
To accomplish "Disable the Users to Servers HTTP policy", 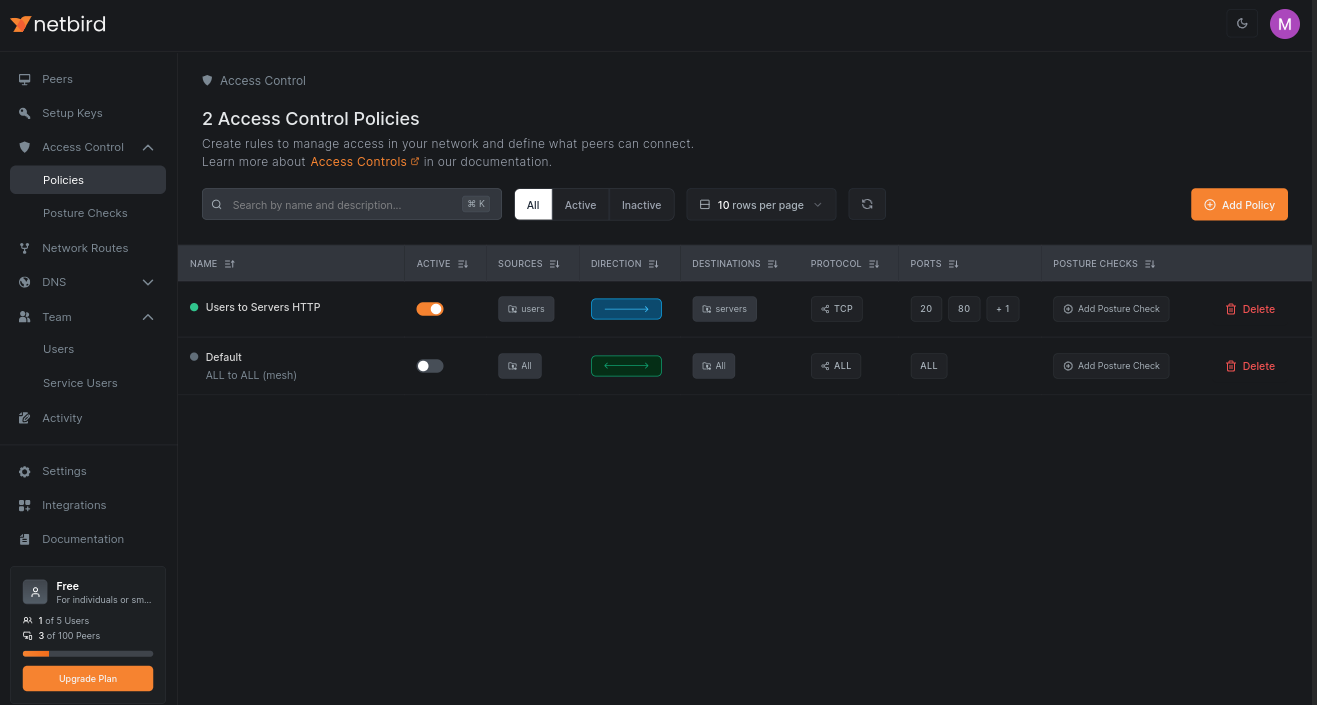I will coord(430,308).
